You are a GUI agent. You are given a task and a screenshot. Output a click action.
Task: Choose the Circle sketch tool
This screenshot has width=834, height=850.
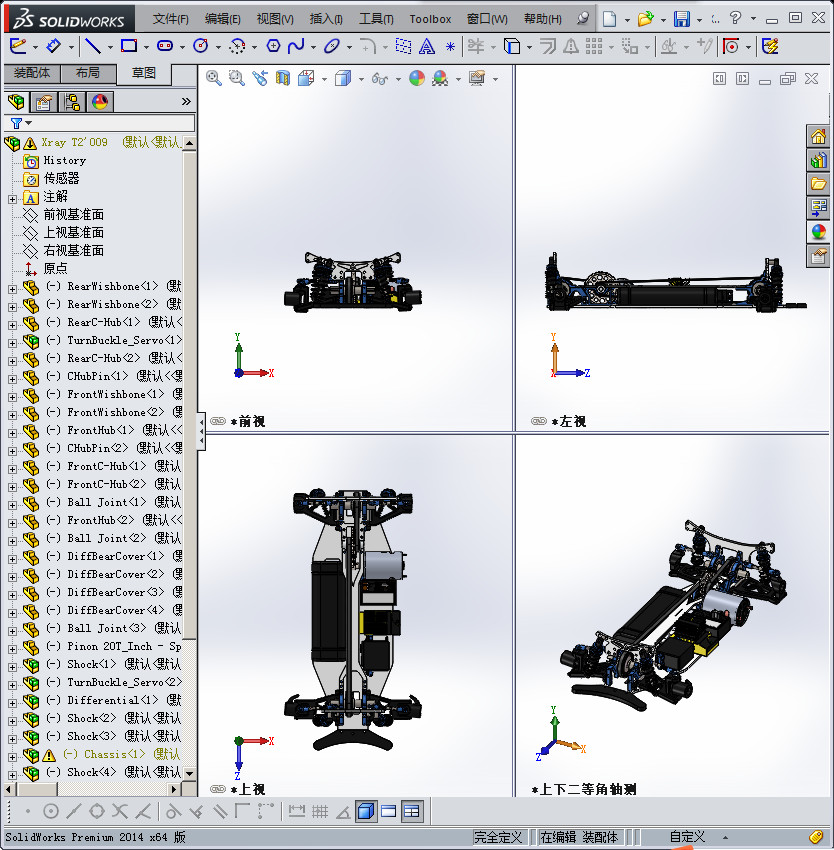(201, 47)
